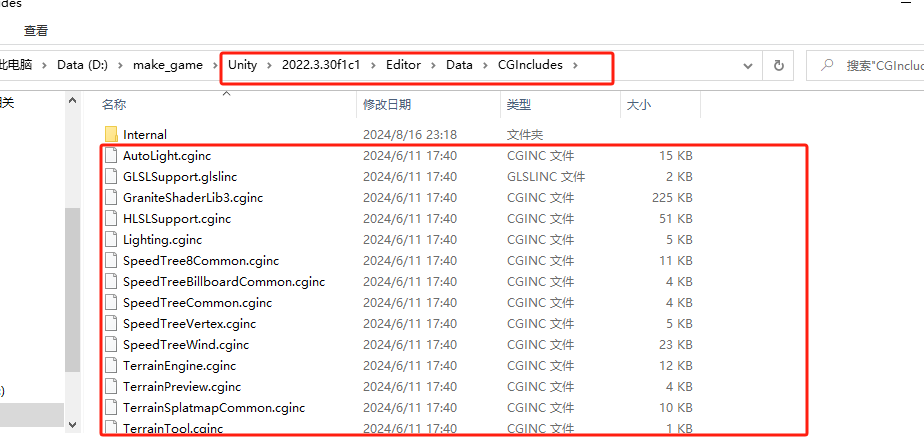
Task: Click the GLSLINC 文件 type cell
Action: pos(546,176)
